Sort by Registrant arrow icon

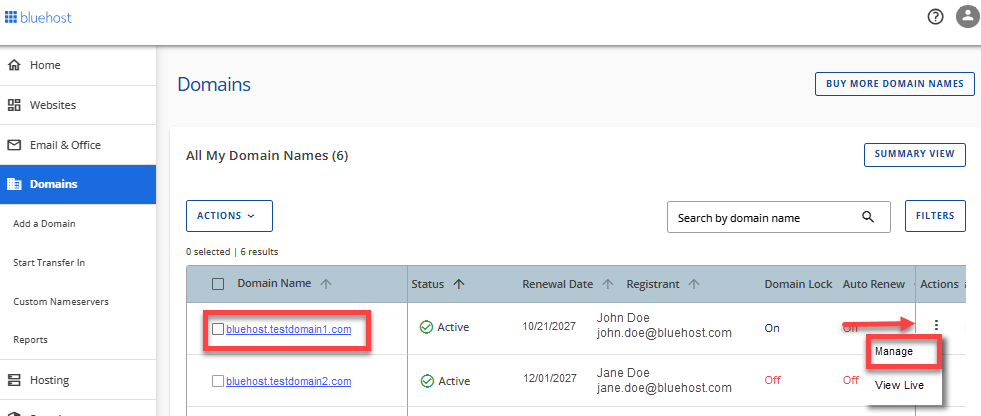pos(692,284)
